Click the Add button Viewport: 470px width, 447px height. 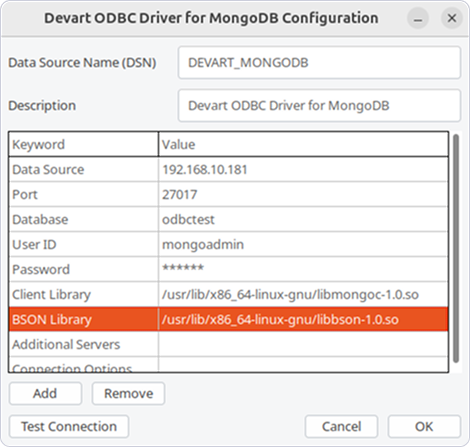tap(45, 394)
